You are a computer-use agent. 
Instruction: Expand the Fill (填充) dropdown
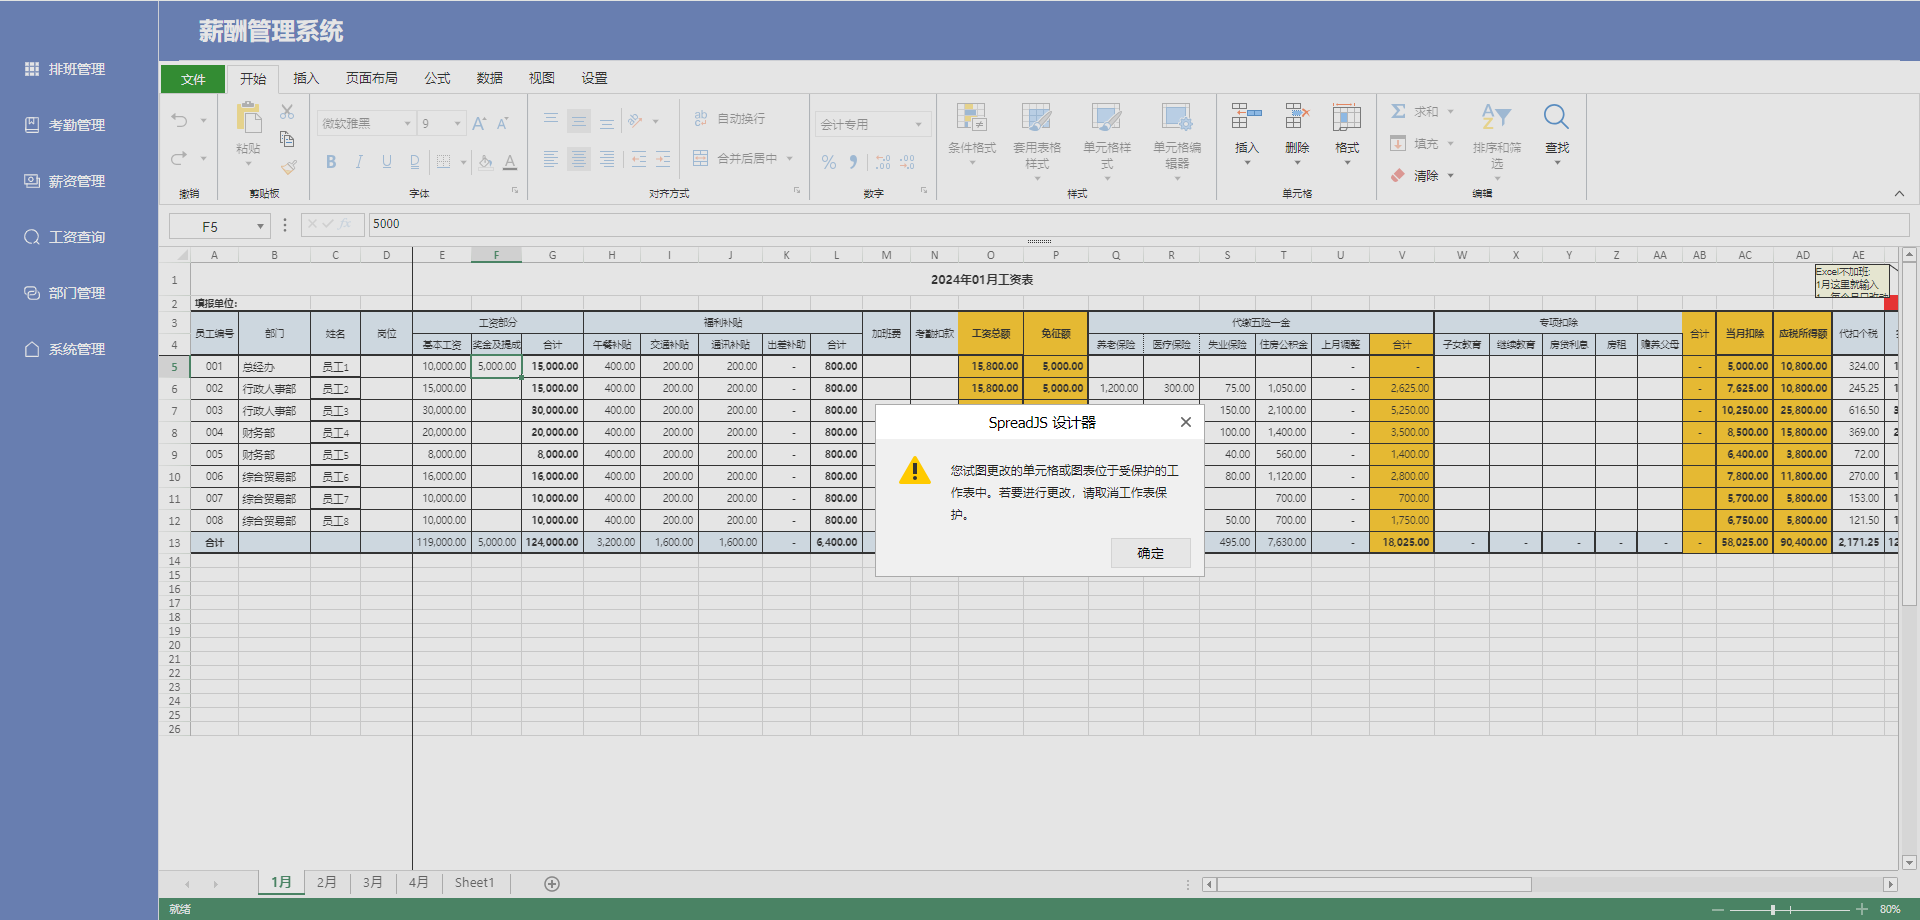(x=1450, y=143)
